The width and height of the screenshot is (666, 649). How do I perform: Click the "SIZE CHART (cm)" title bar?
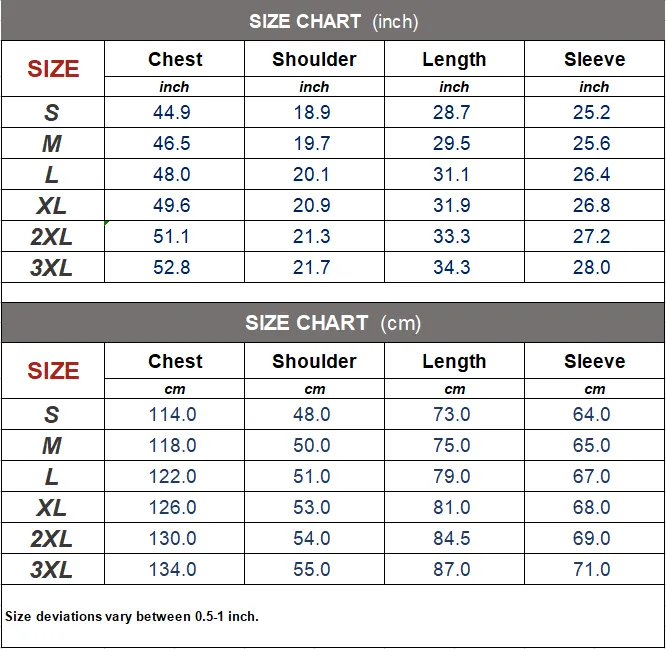coord(333,323)
